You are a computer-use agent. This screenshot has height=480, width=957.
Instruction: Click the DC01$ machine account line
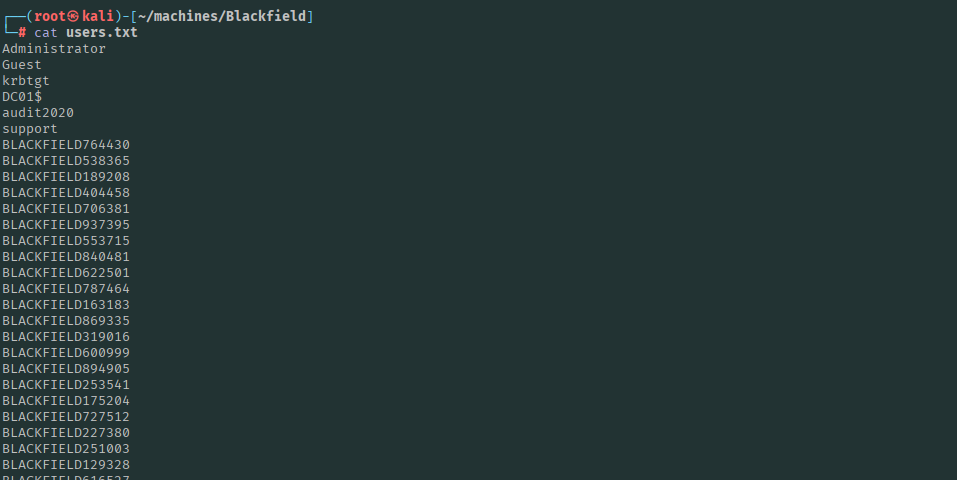(x=22, y=97)
